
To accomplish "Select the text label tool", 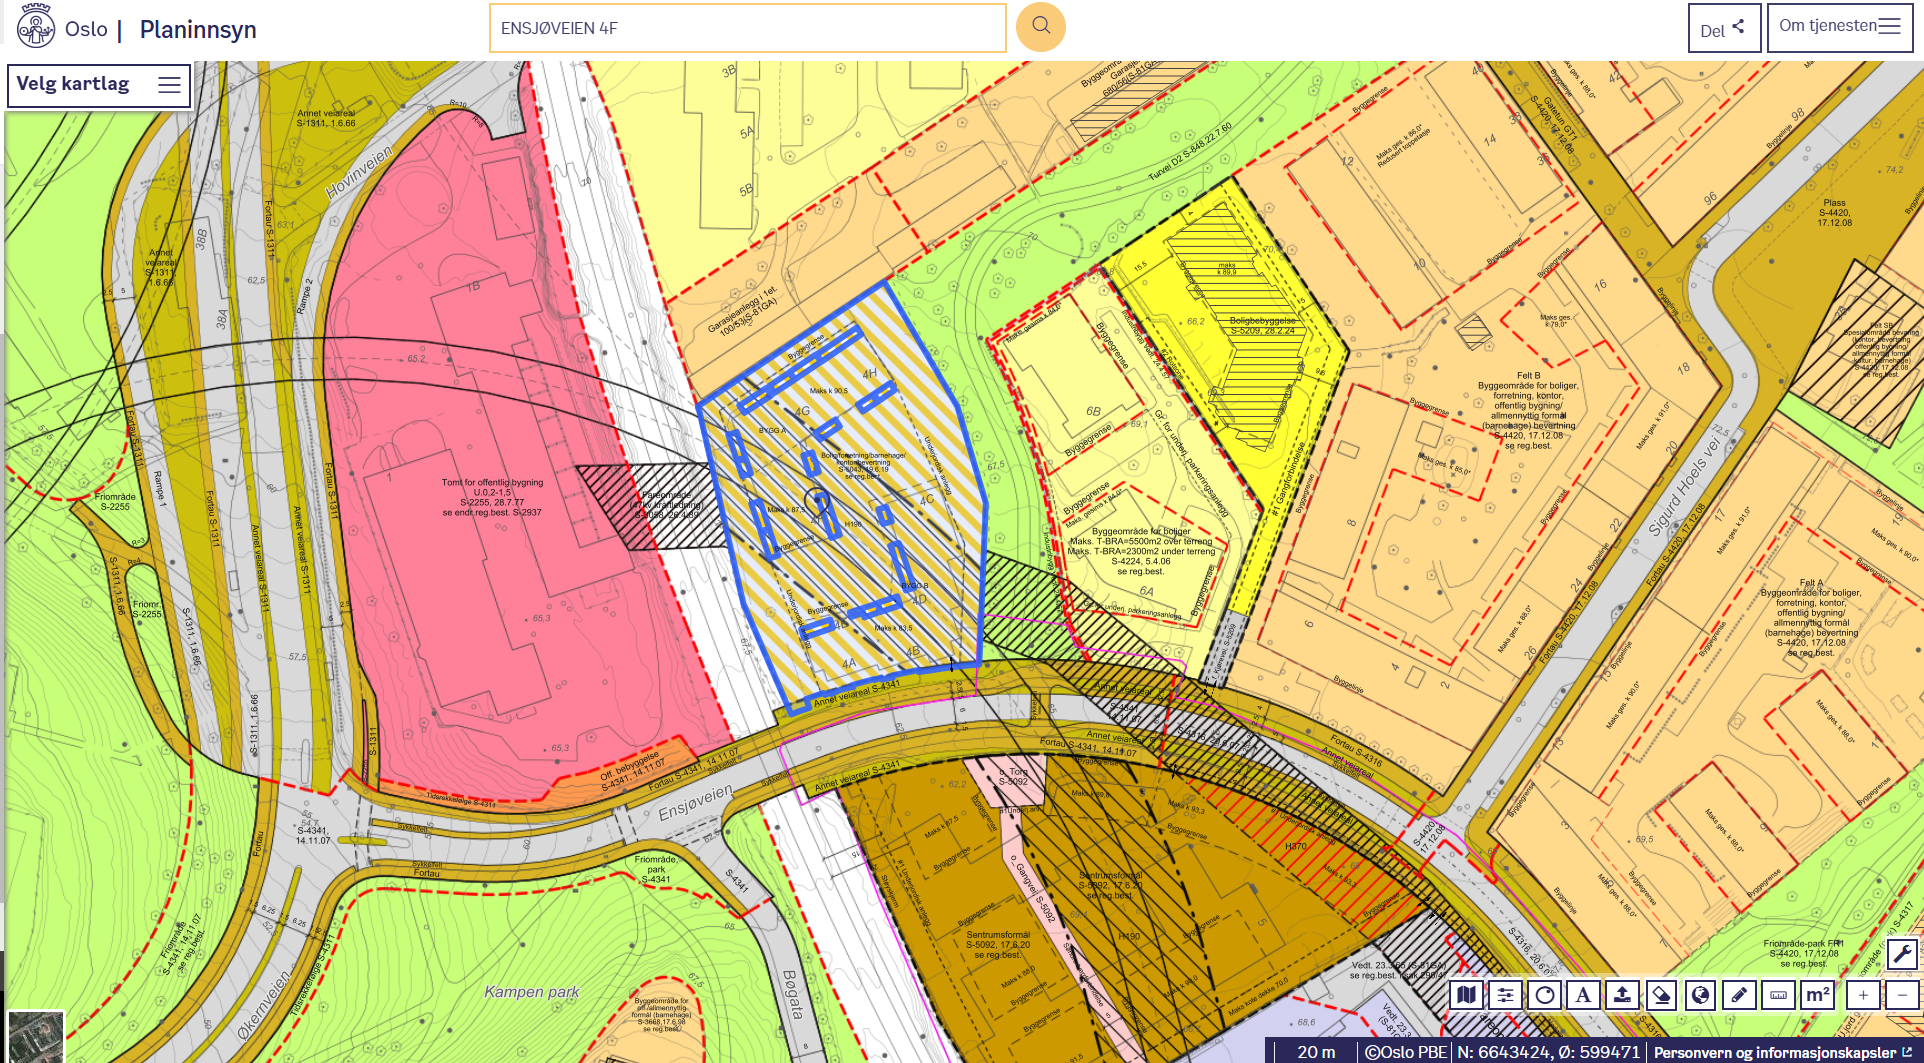I will coord(1583,995).
